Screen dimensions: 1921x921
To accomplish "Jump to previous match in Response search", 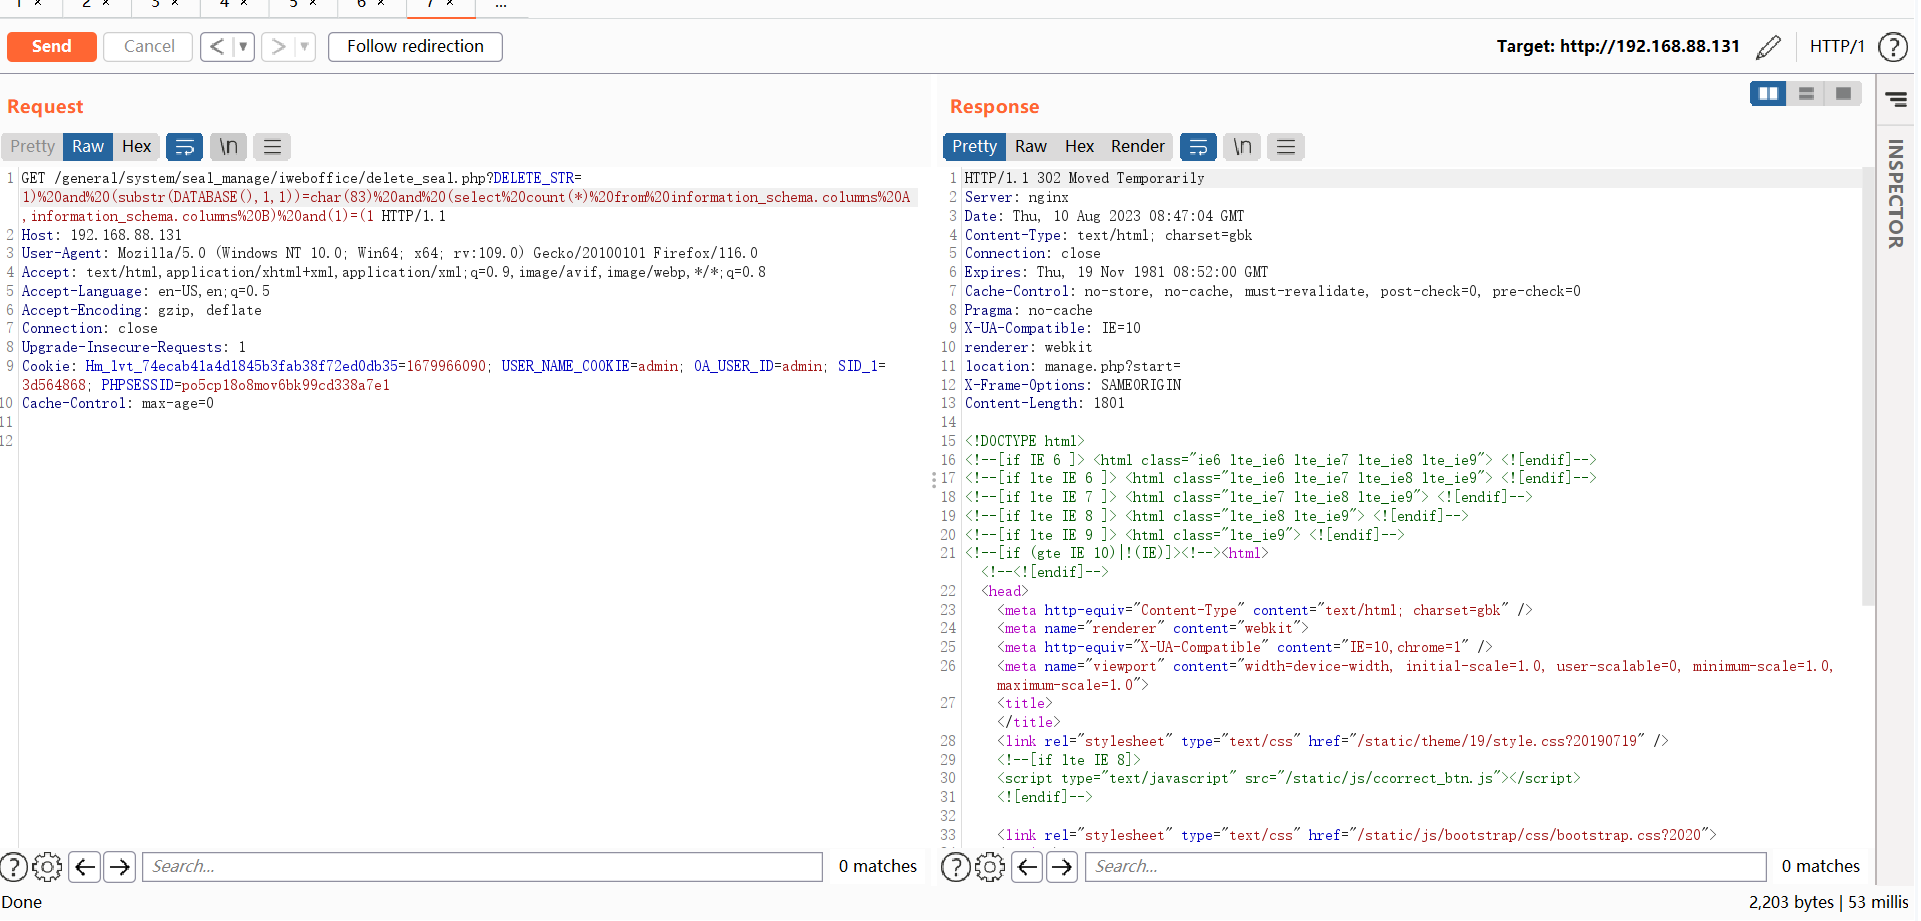I will 1028,867.
